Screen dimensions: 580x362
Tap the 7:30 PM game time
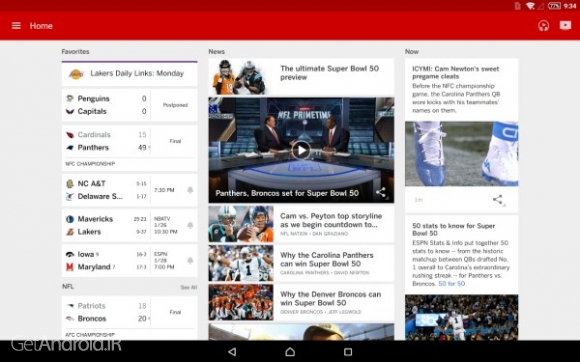[164, 190]
